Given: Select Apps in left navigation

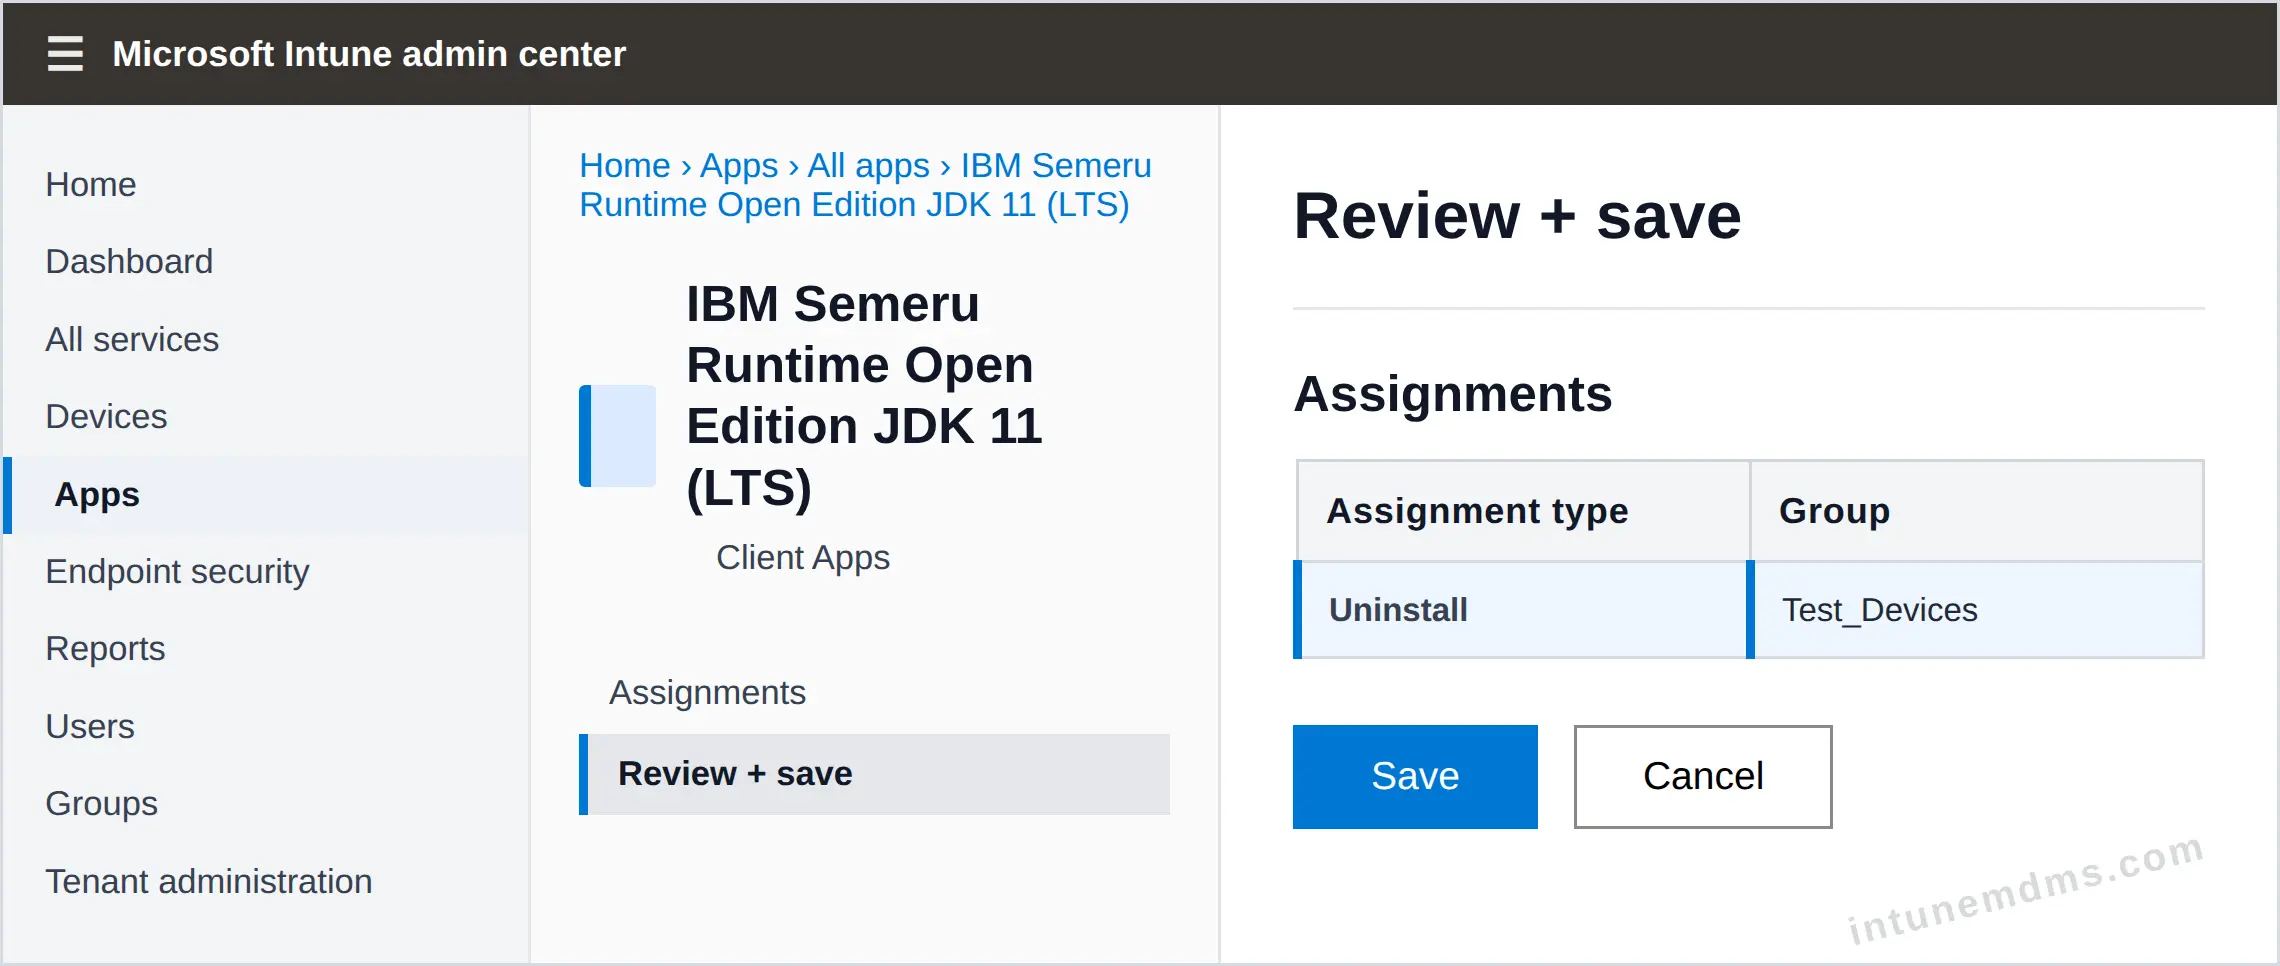Looking at the screenshot, I should (266, 495).
